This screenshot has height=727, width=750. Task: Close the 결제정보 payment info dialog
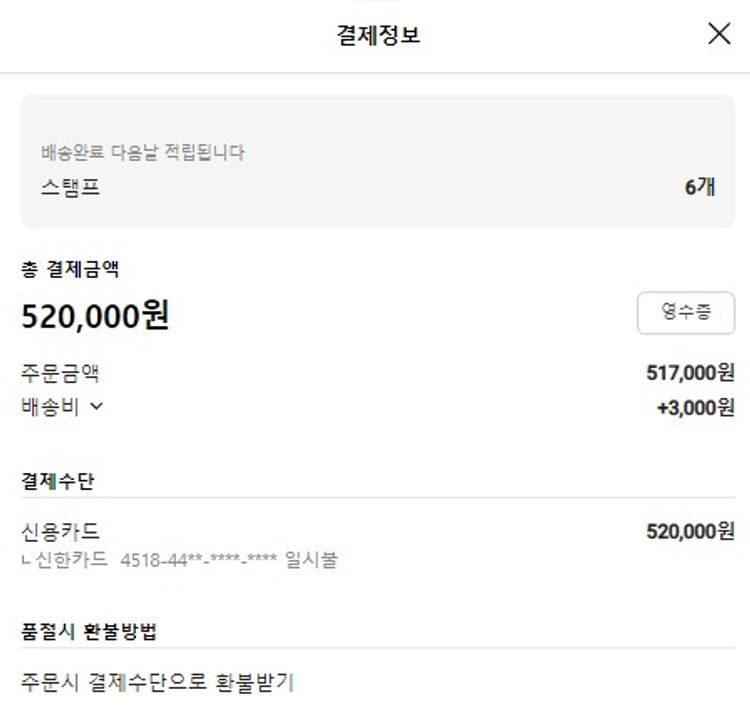(x=719, y=34)
